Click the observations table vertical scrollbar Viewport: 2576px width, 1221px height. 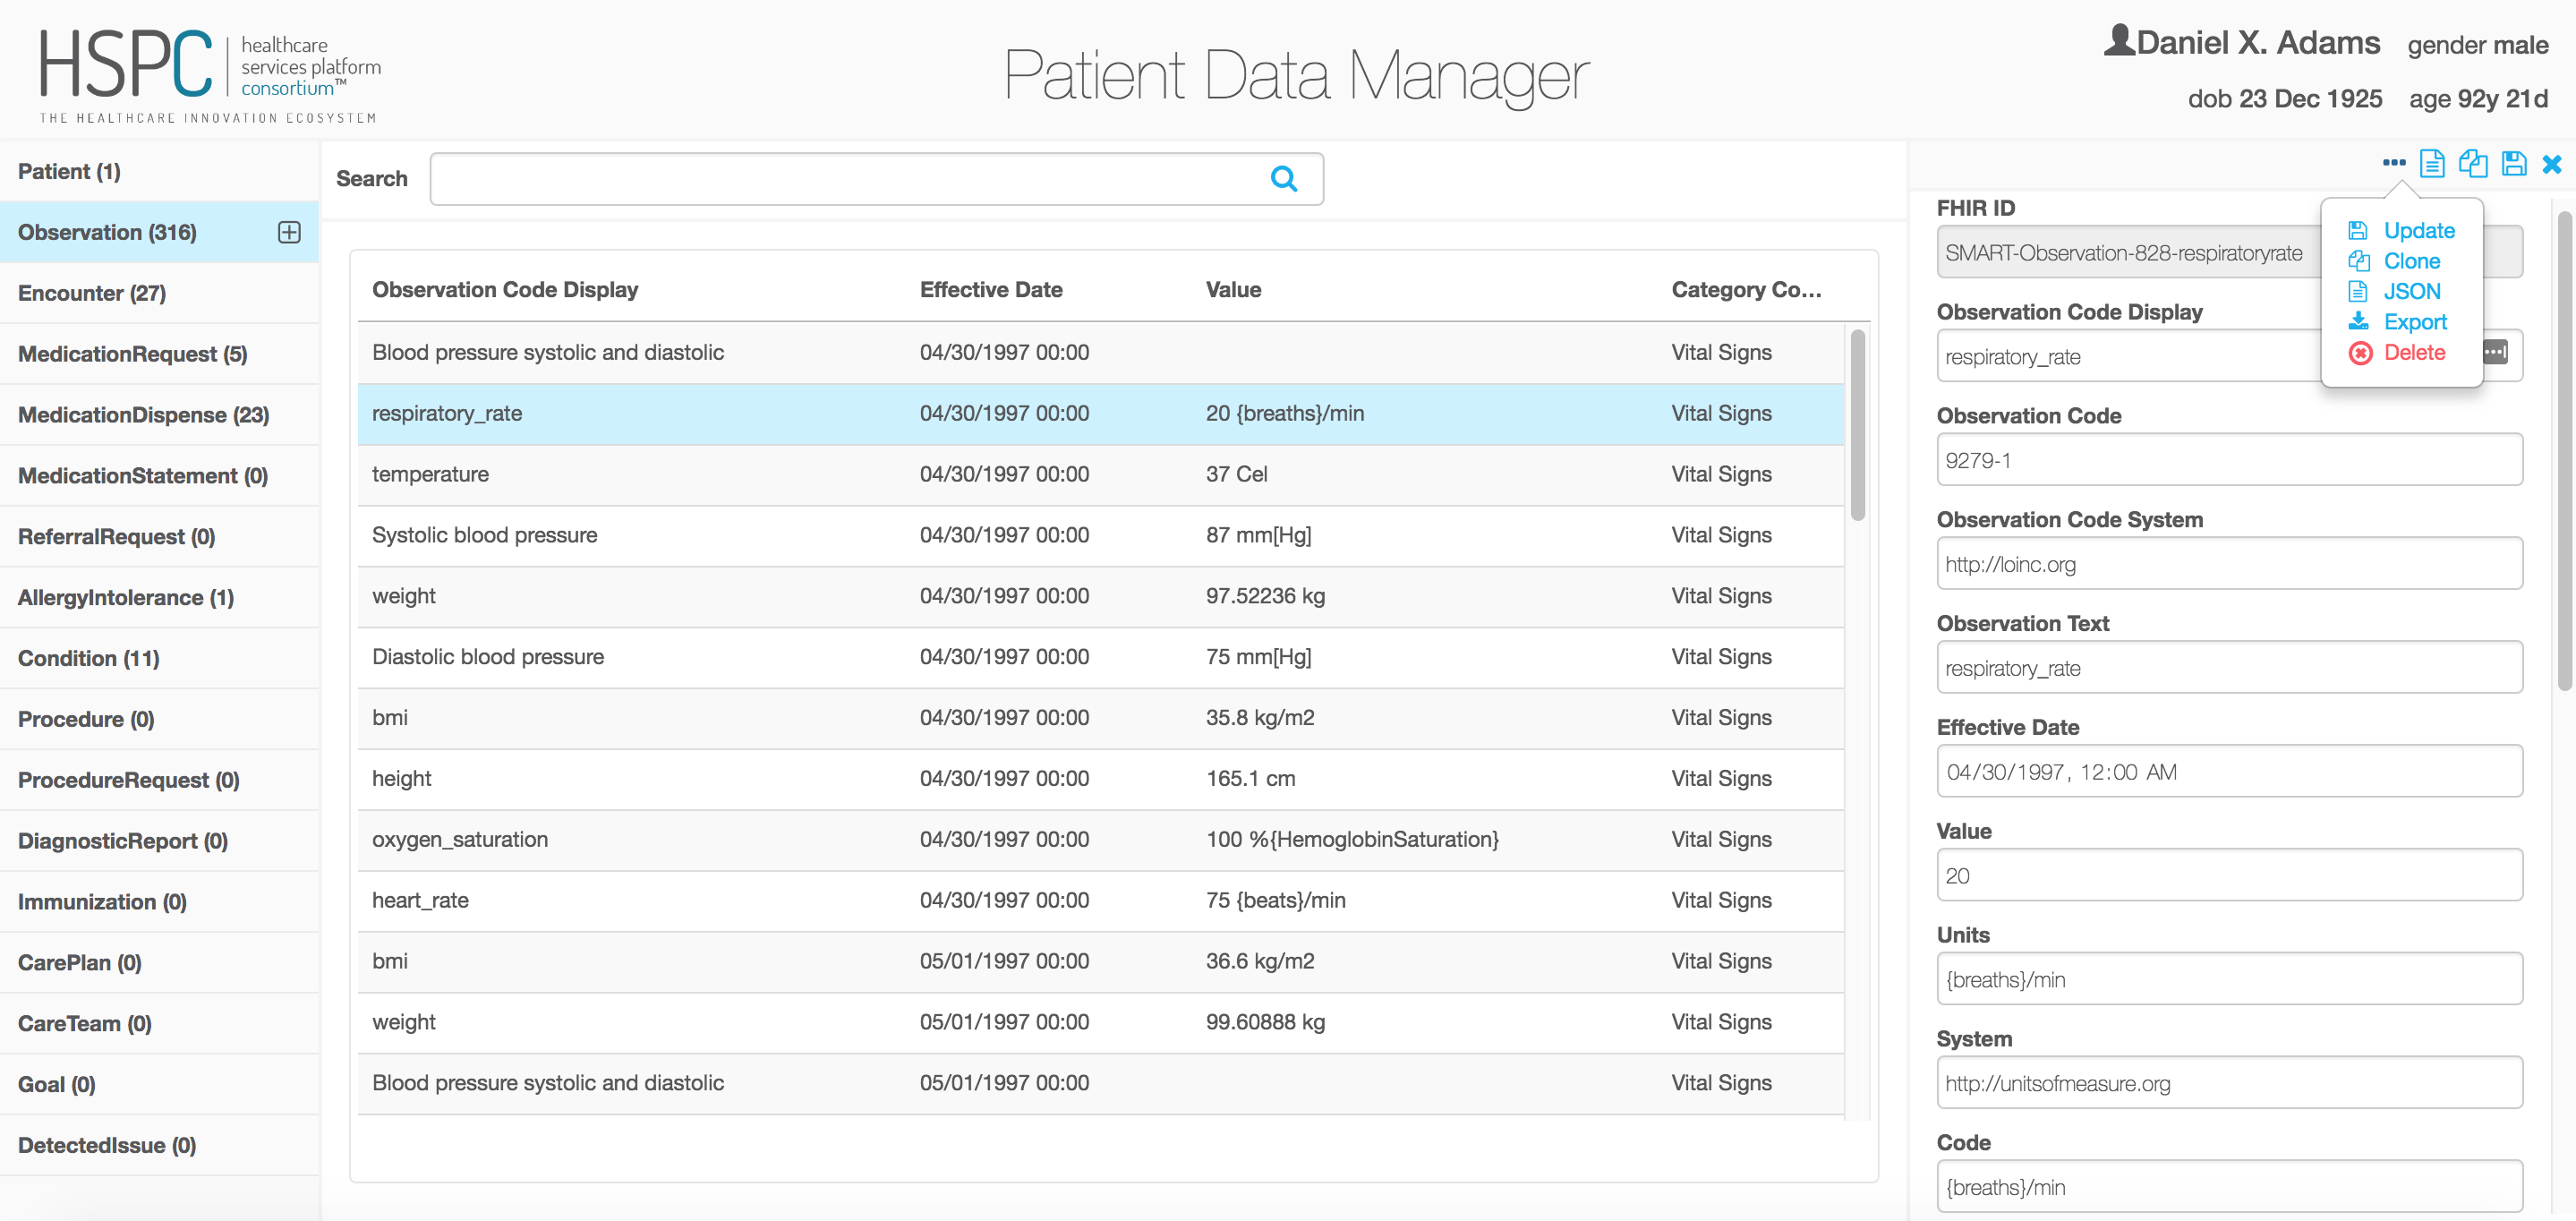pyautogui.click(x=1857, y=425)
